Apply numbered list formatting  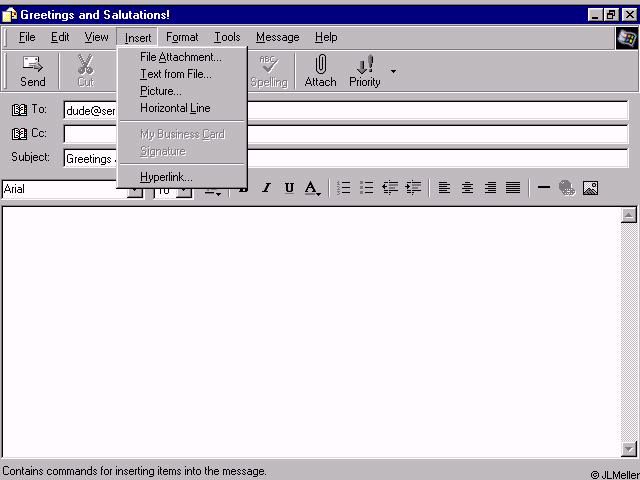(x=344, y=188)
